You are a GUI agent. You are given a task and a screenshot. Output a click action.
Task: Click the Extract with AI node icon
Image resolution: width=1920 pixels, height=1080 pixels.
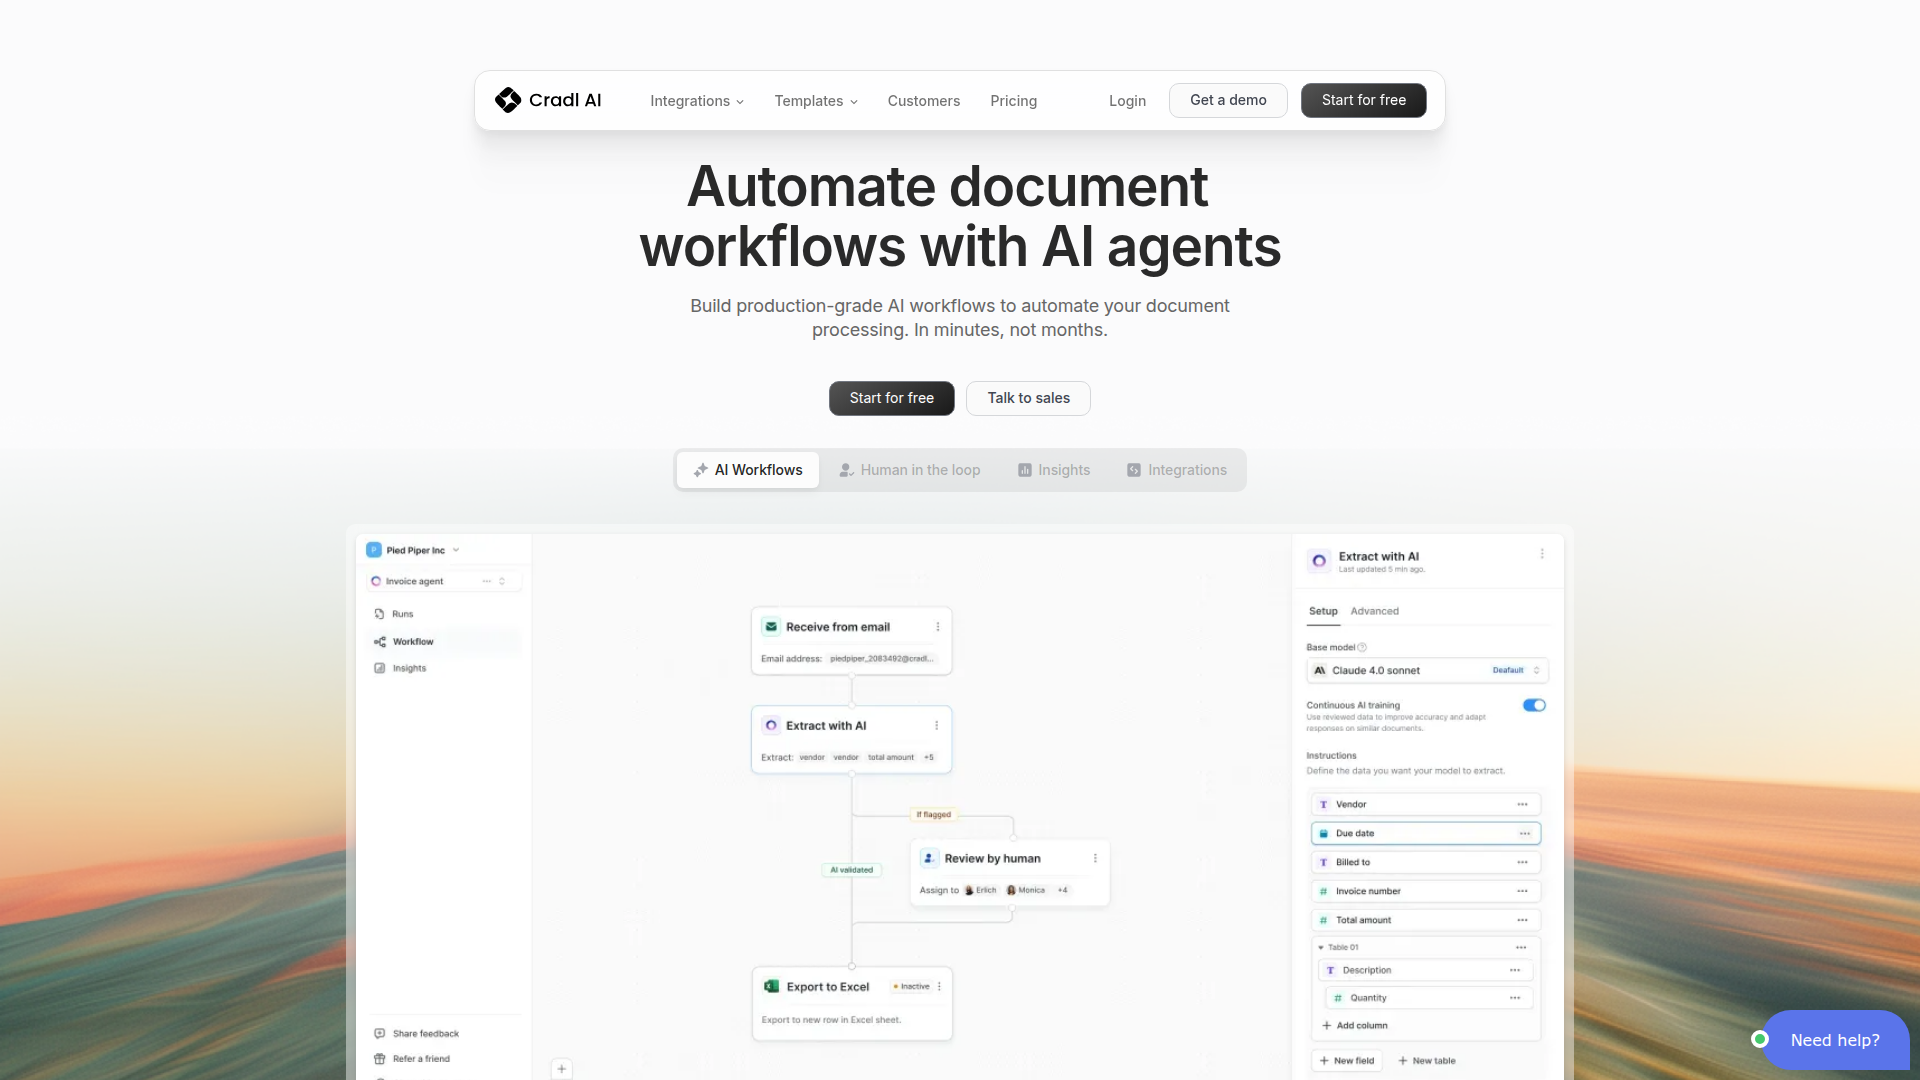771,726
